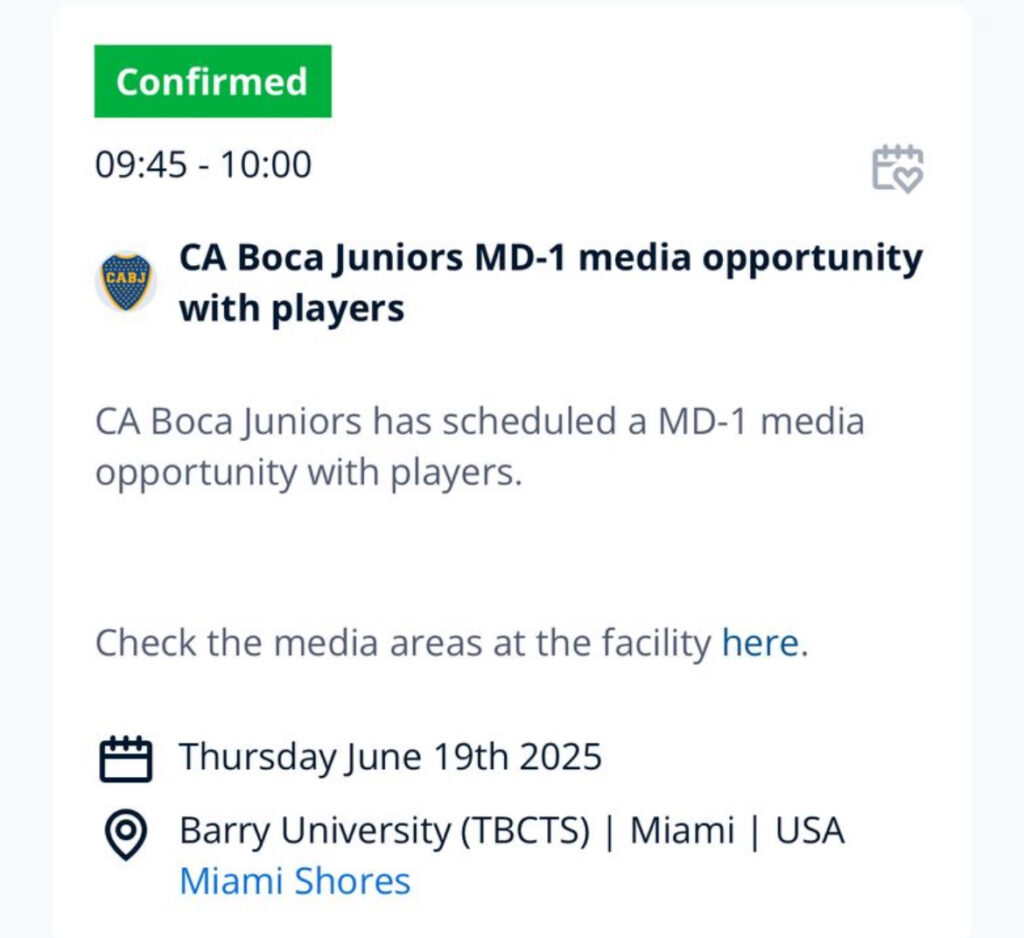Click the 'Thursday June 19th 2025' date text

tap(391, 757)
